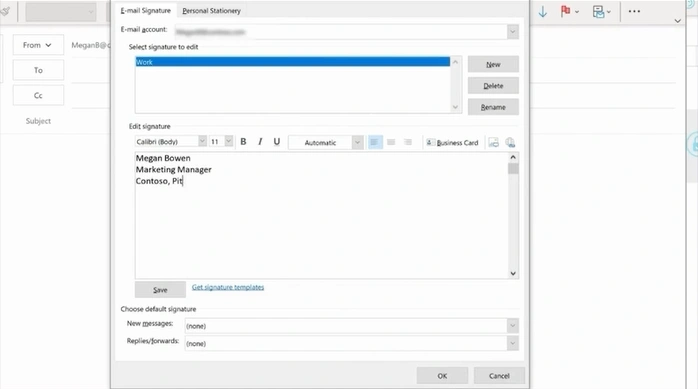The width and height of the screenshot is (698, 389).
Task: Toggle Underline formatting in signature editor
Action: click(276, 142)
